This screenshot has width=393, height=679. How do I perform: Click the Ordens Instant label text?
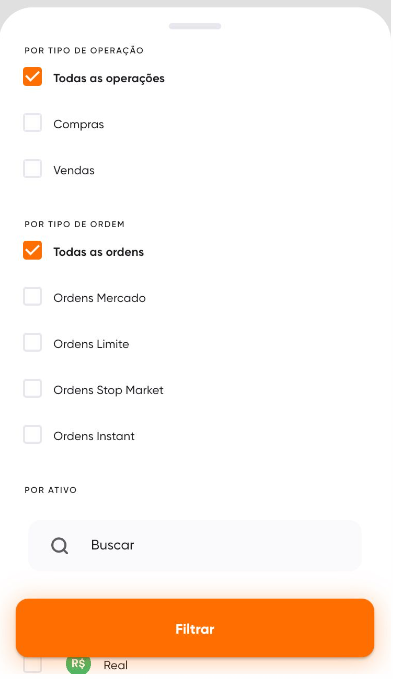click(x=94, y=436)
